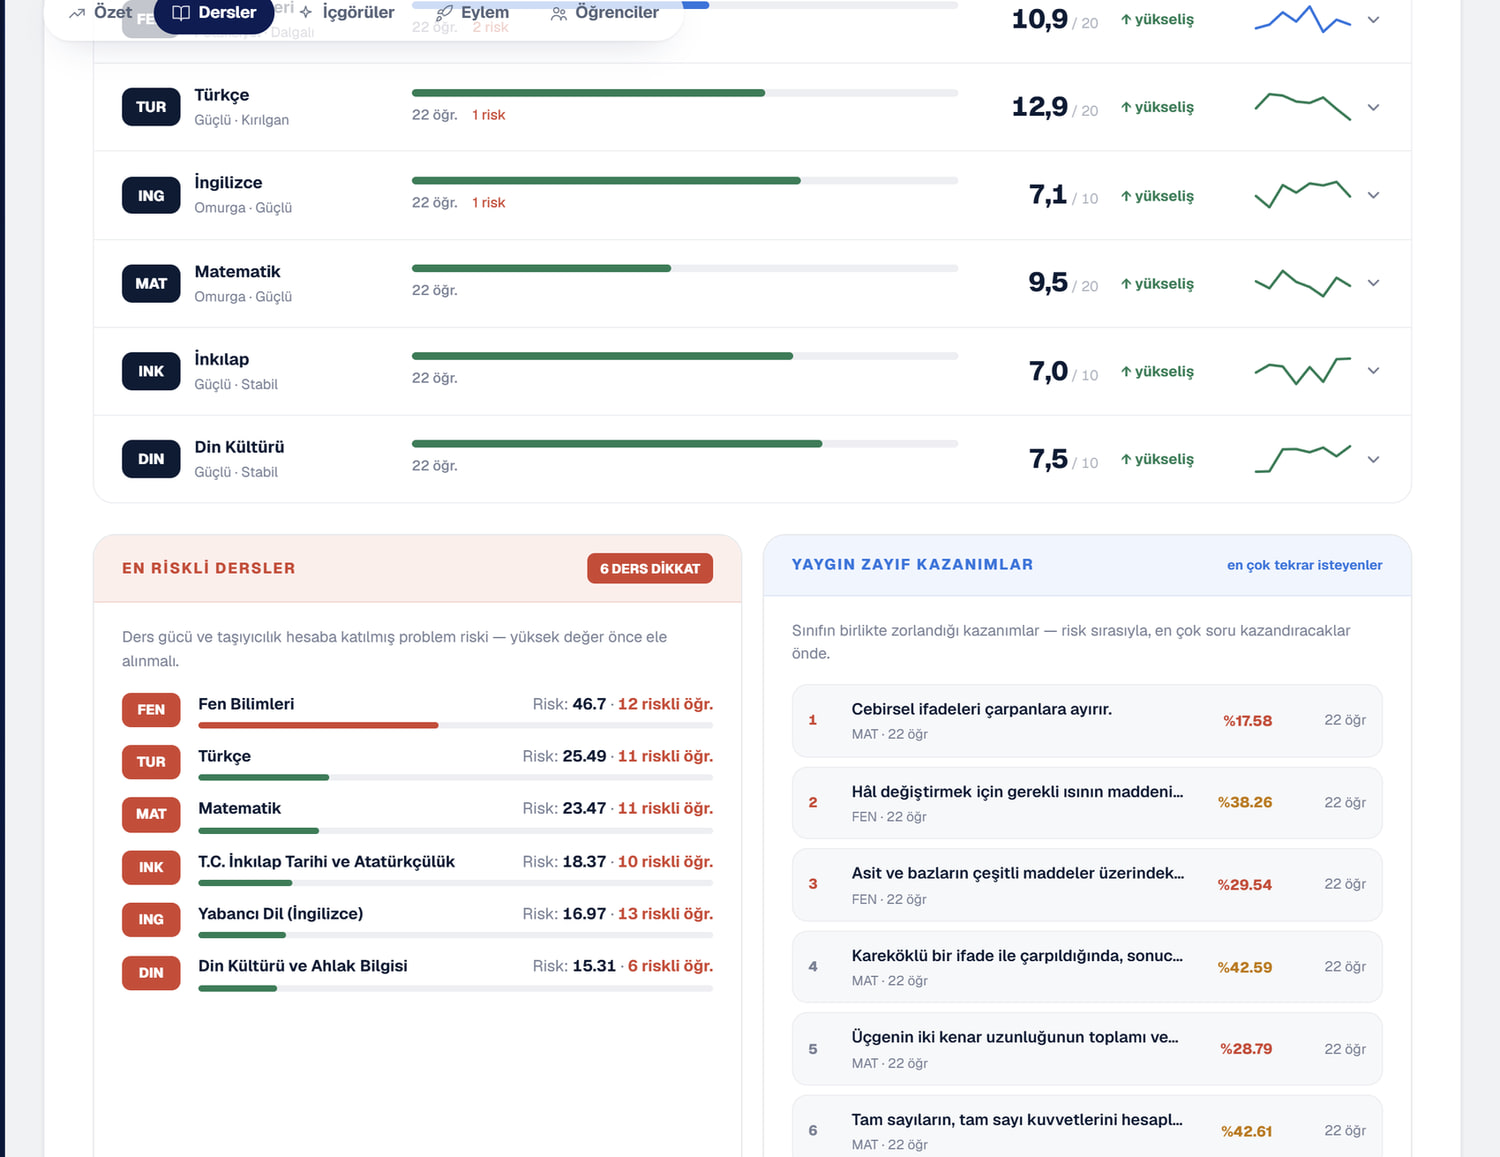The height and width of the screenshot is (1157, 1500).
Task: Select the Dersler tab
Action: 214,13
